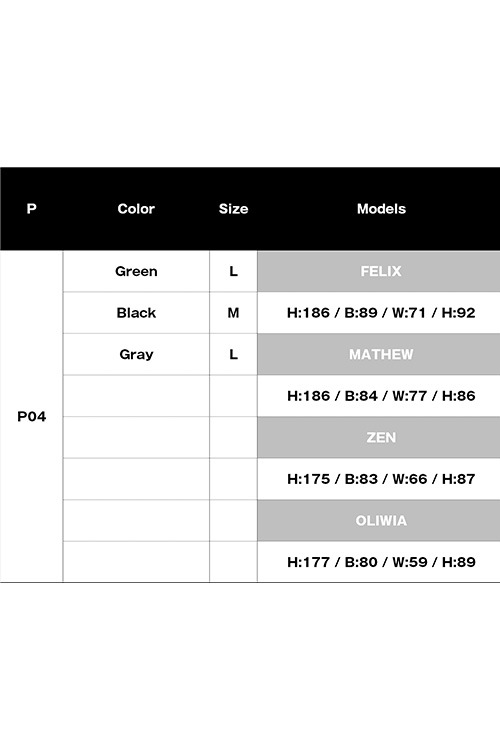Viewport: 500px width, 750px height.
Task: Click the Models column header
Action: (x=381, y=209)
